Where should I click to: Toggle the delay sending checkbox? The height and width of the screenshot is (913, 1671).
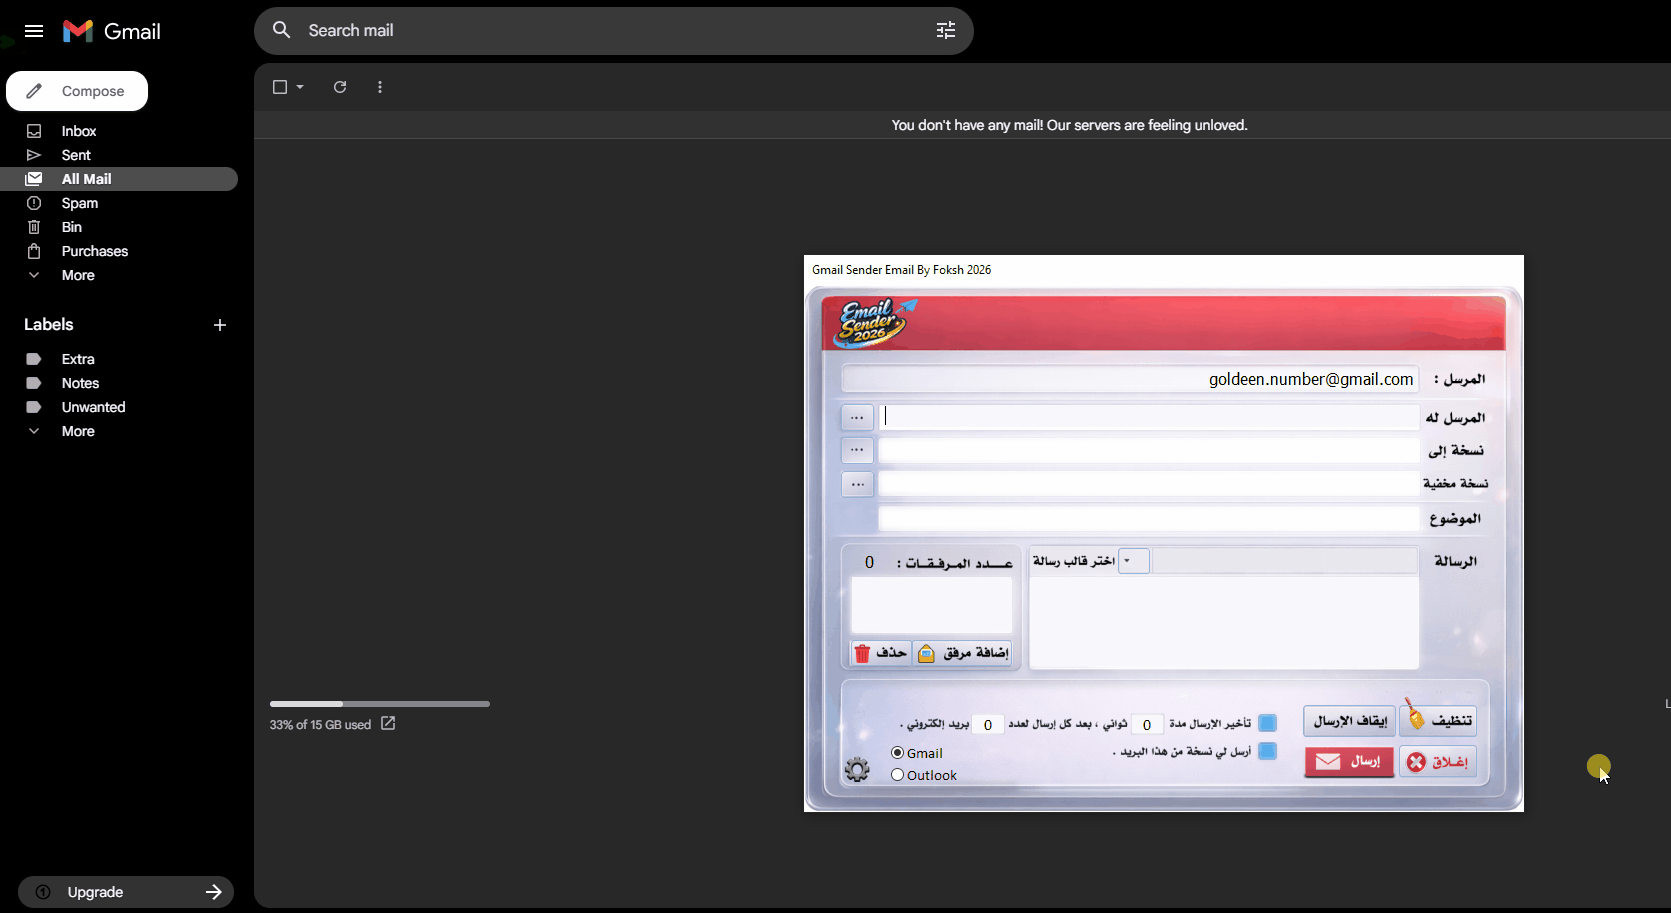1267,723
